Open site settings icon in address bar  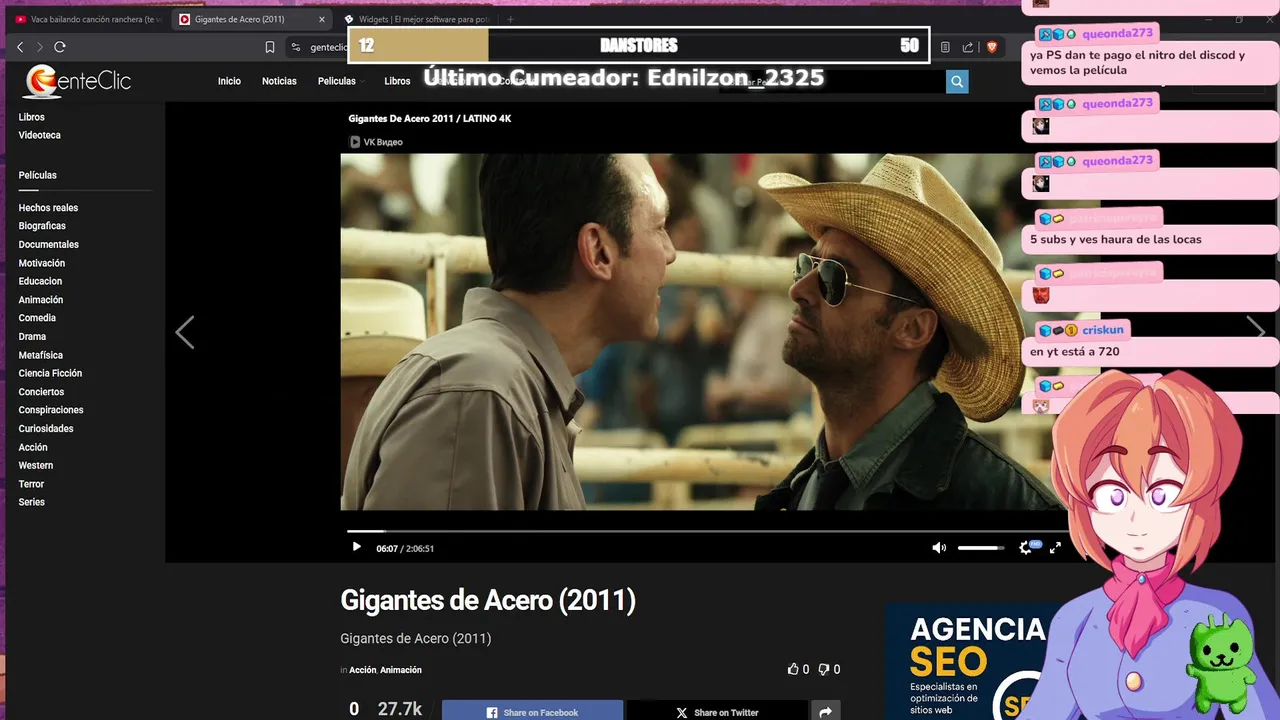click(295, 47)
